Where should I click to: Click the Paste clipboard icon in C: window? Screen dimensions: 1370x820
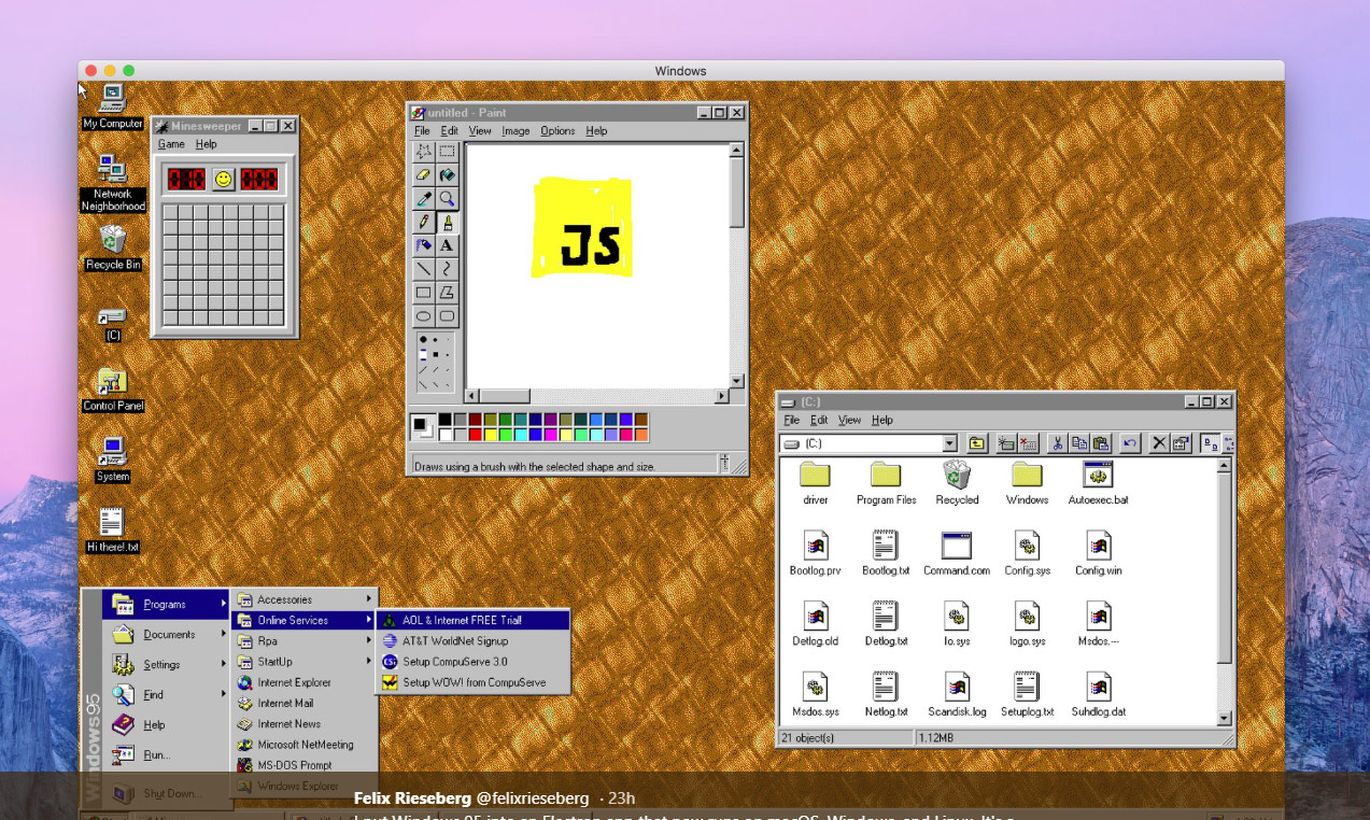[x=1102, y=444]
